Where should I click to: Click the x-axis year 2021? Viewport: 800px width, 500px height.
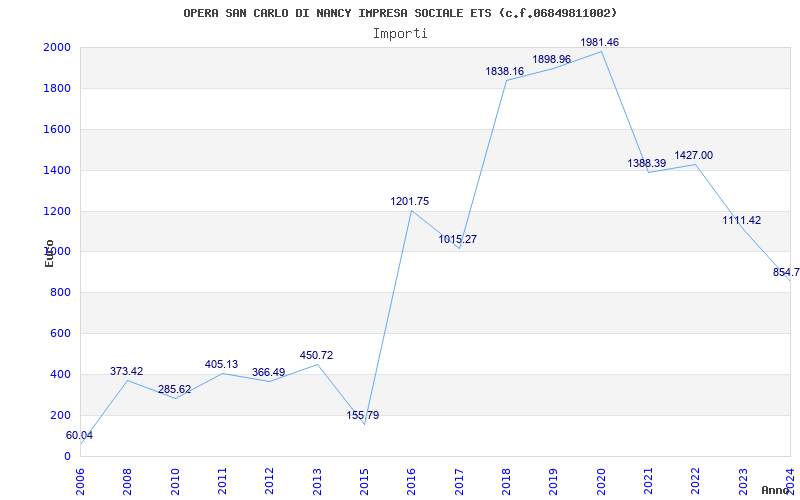(648, 482)
